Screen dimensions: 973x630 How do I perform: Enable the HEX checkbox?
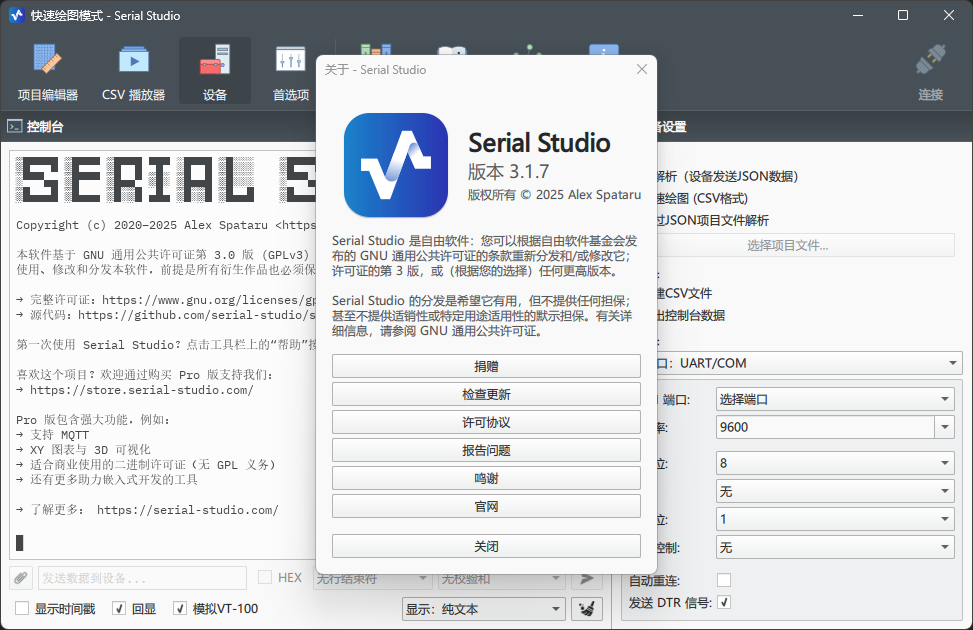265,577
